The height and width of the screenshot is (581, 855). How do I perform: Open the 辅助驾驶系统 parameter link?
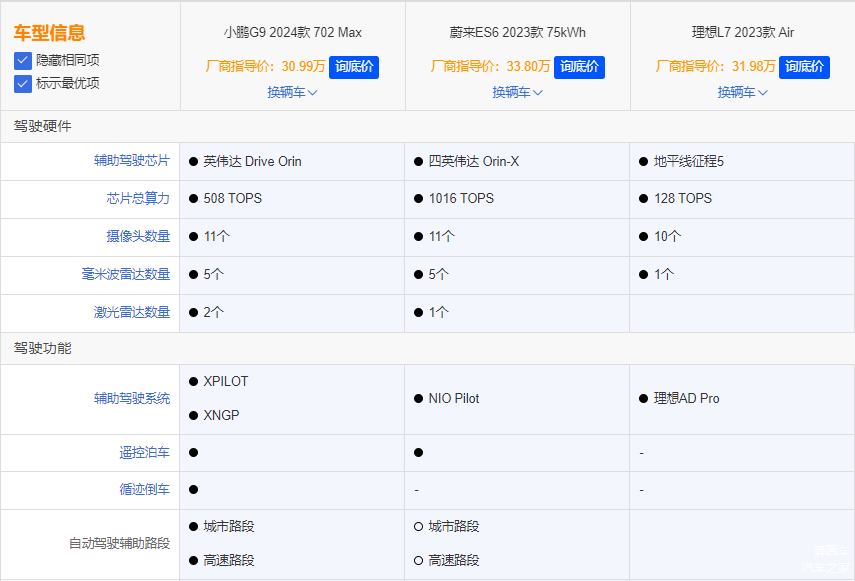coord(132,398)
